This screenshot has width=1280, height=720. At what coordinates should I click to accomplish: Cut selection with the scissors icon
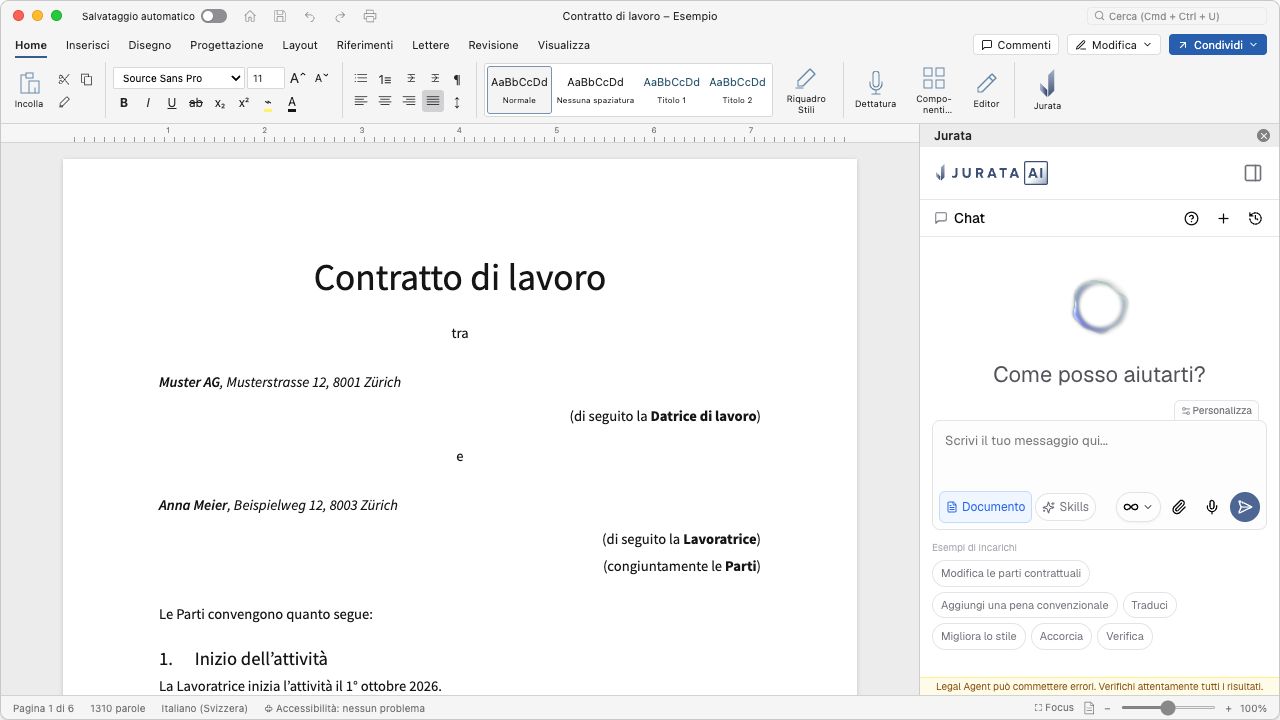tap(64, 79)
